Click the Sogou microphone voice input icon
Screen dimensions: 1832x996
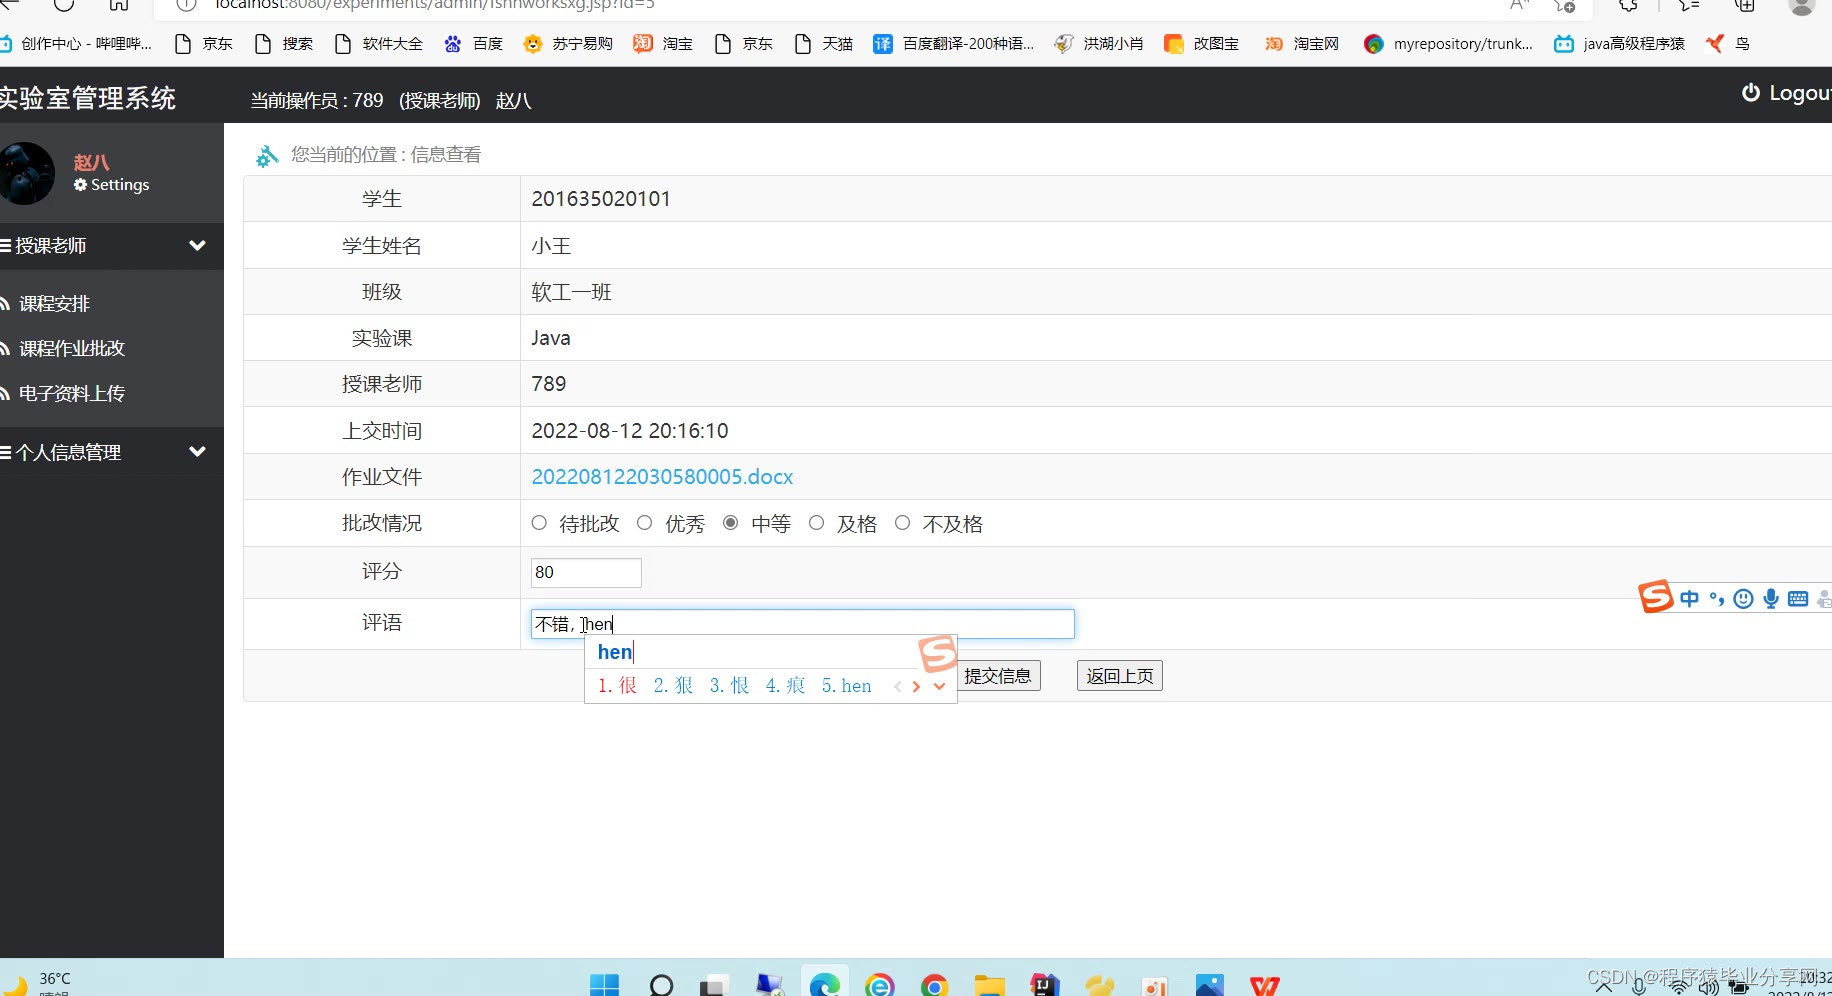coord(1771,599)
